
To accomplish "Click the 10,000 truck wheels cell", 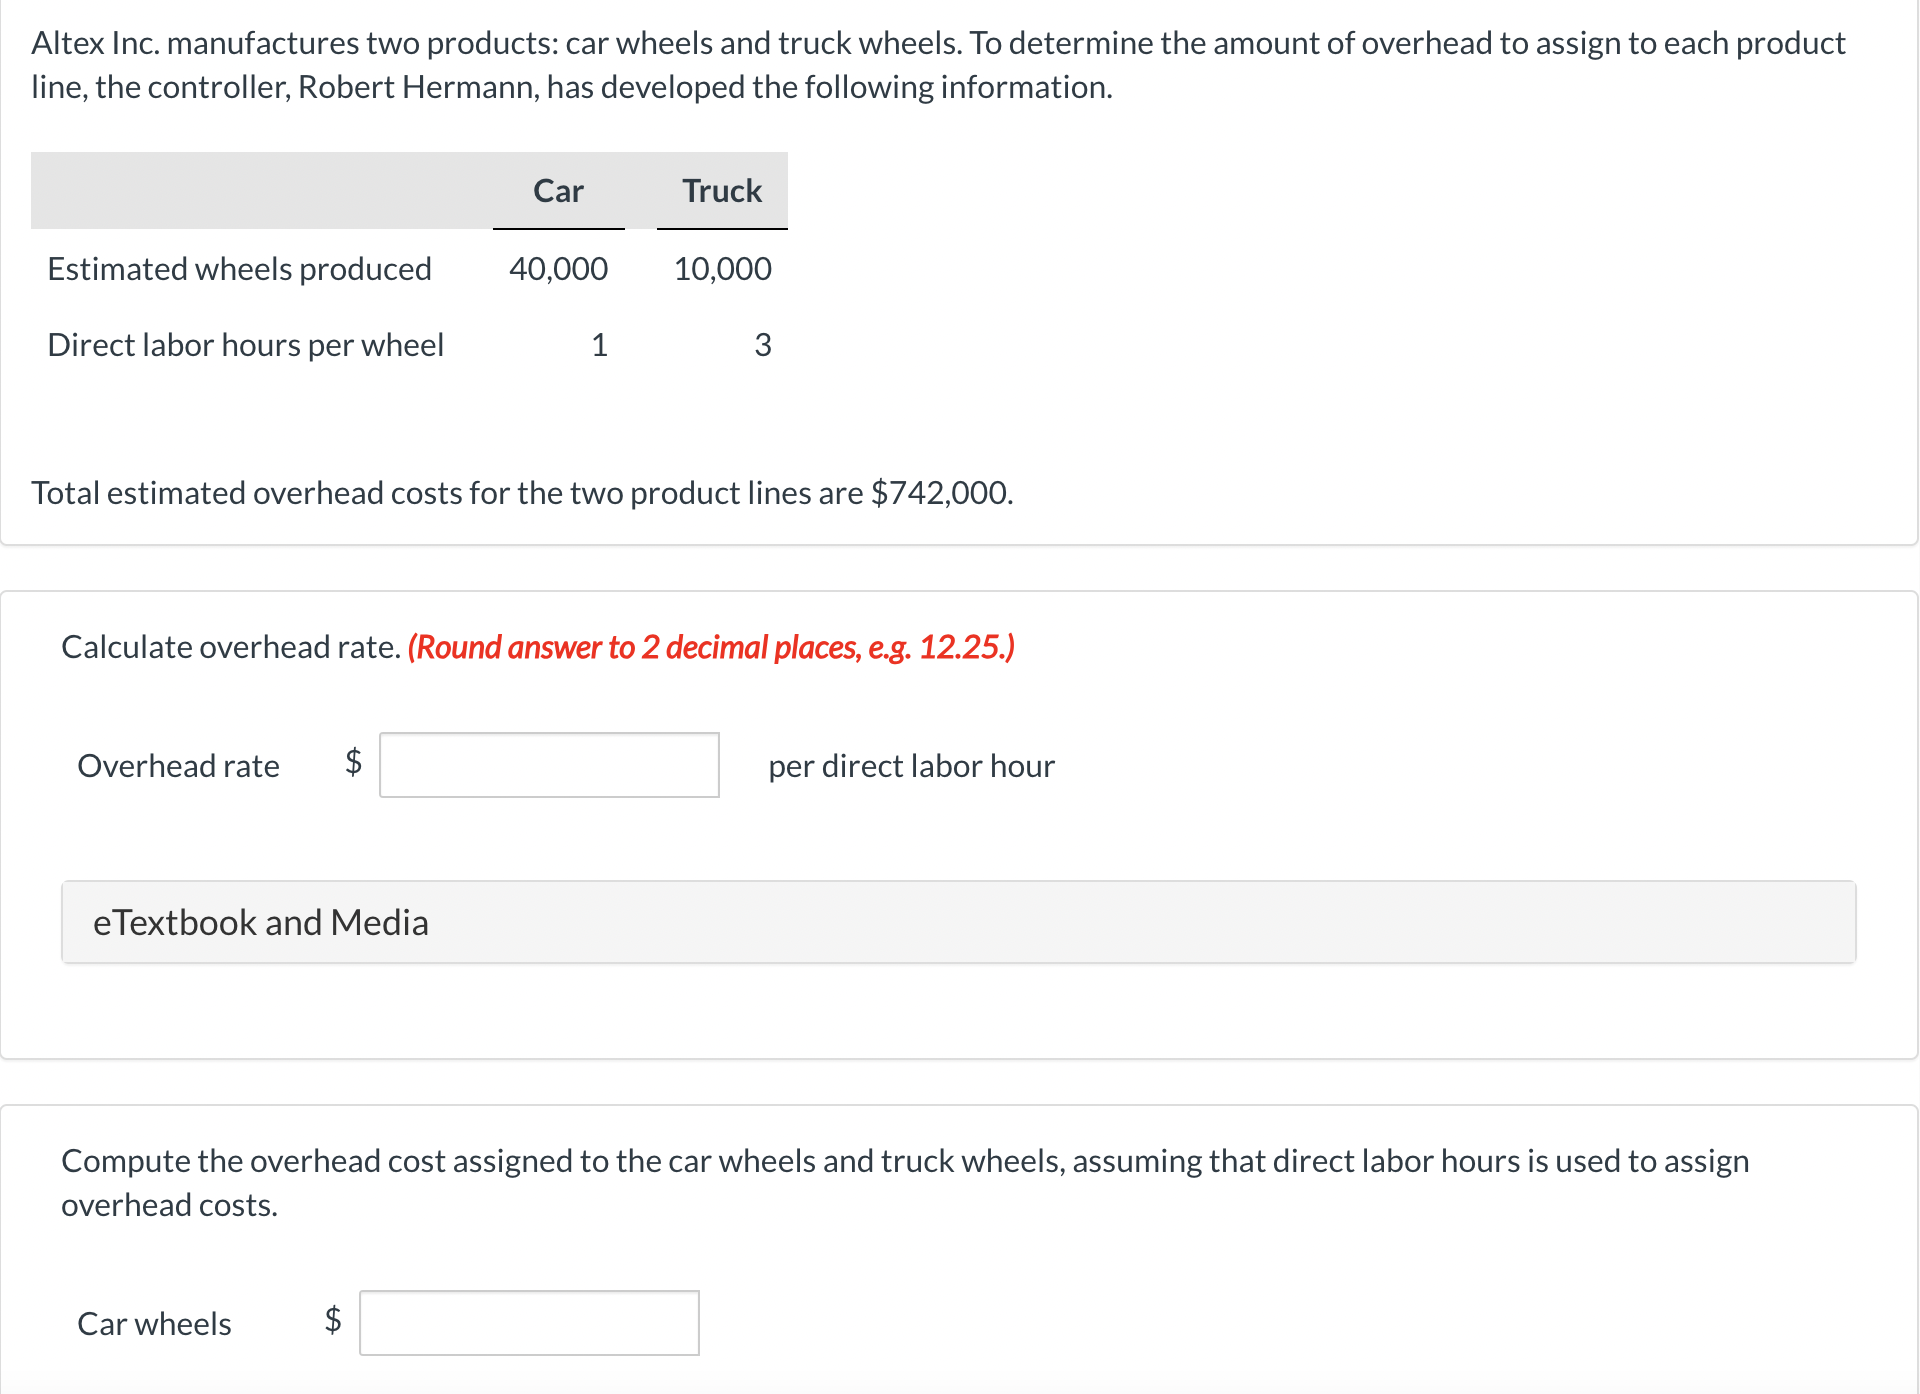I will click(x=722, y=269).
